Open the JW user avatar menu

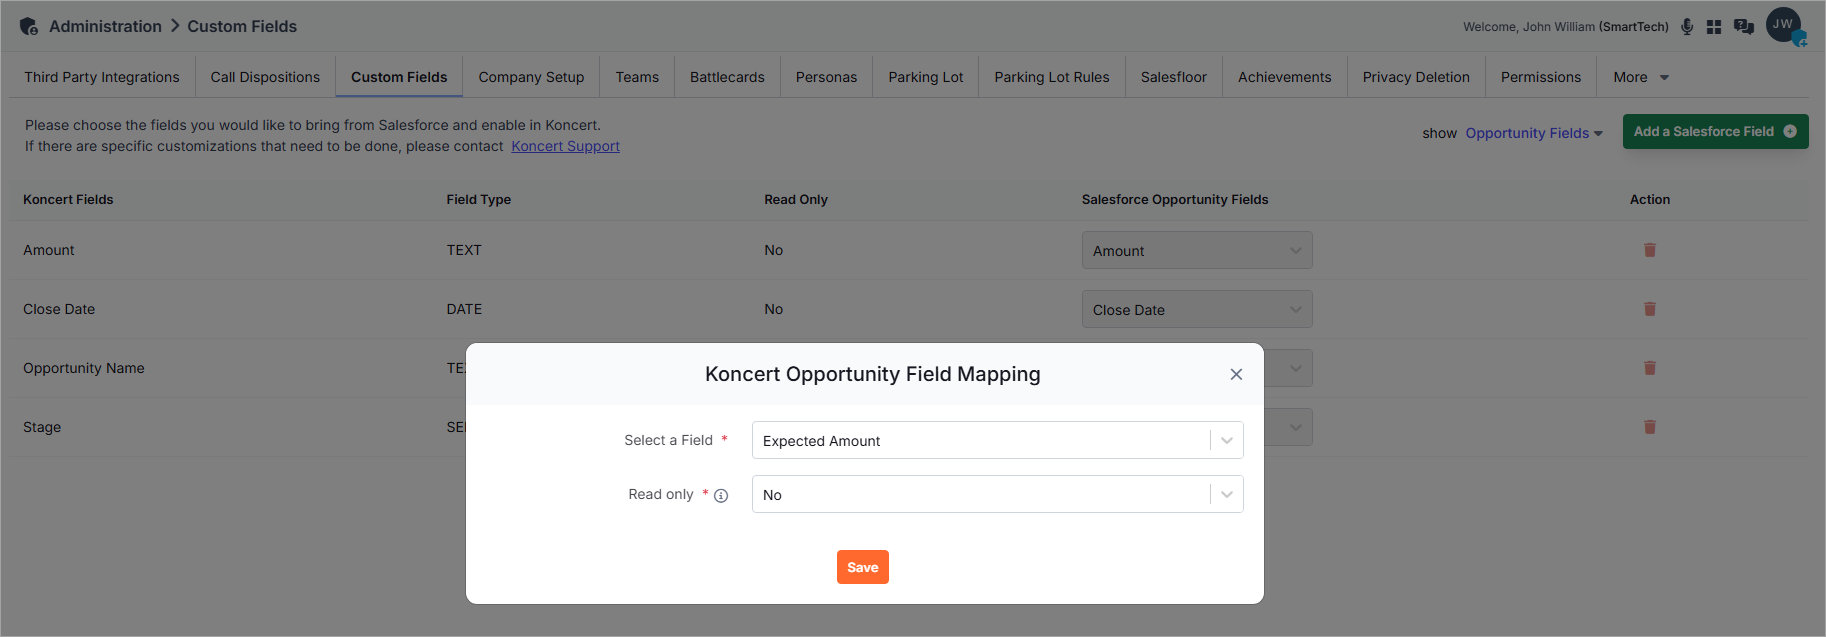click(x=1784, y=25)
